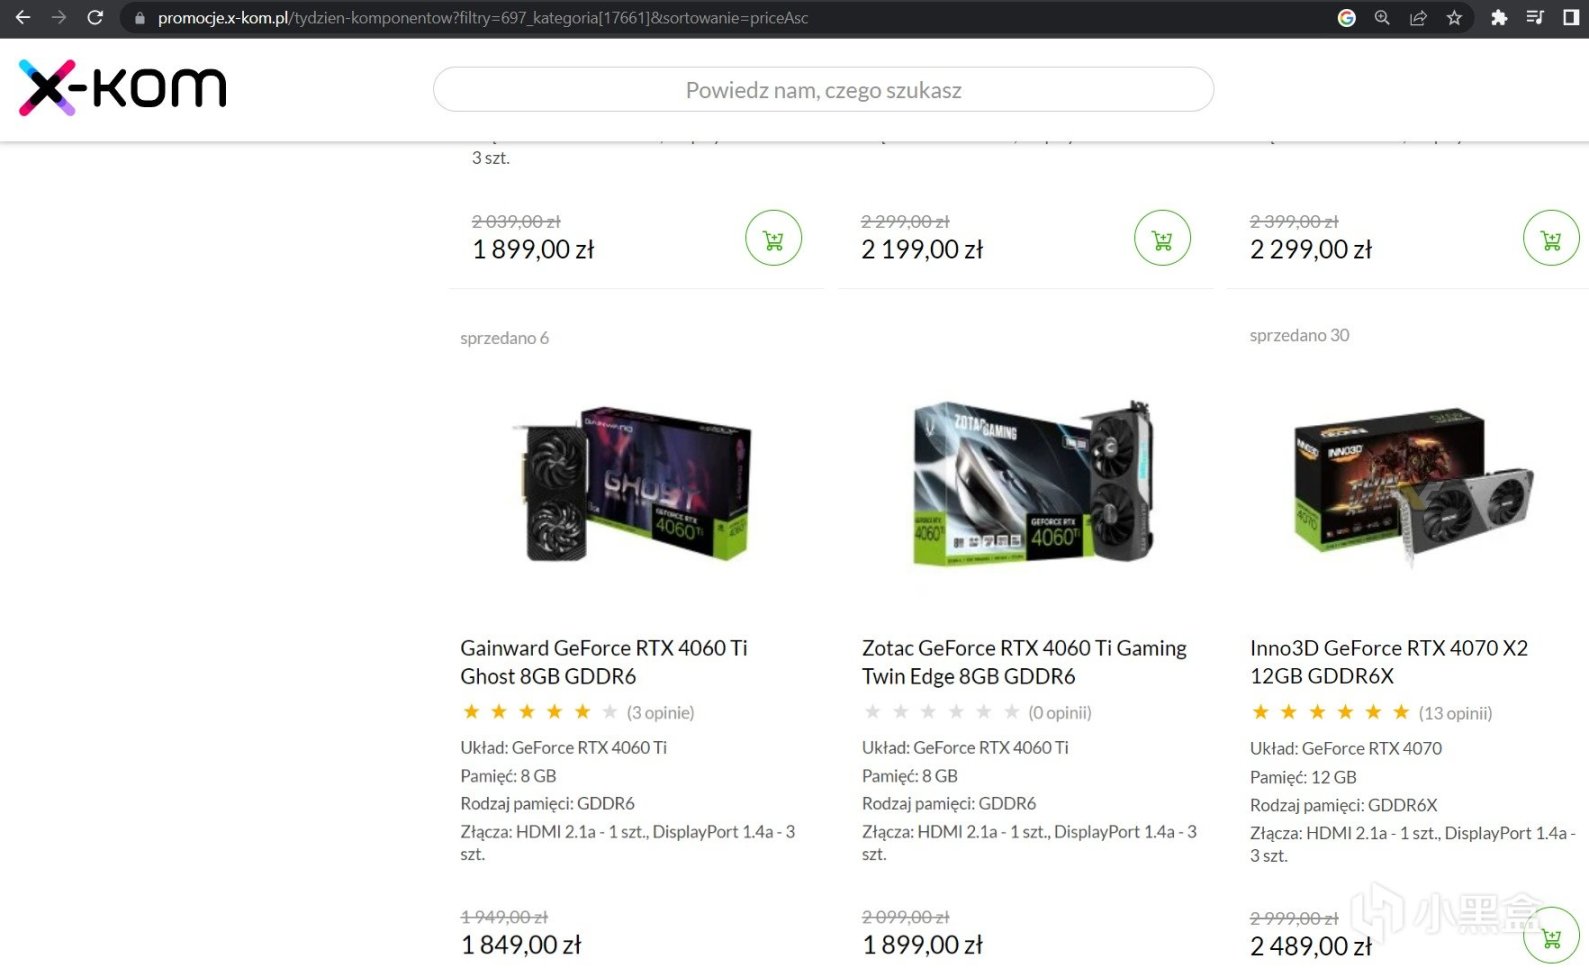Reload the page with the refresh icon

pos(95,17)
